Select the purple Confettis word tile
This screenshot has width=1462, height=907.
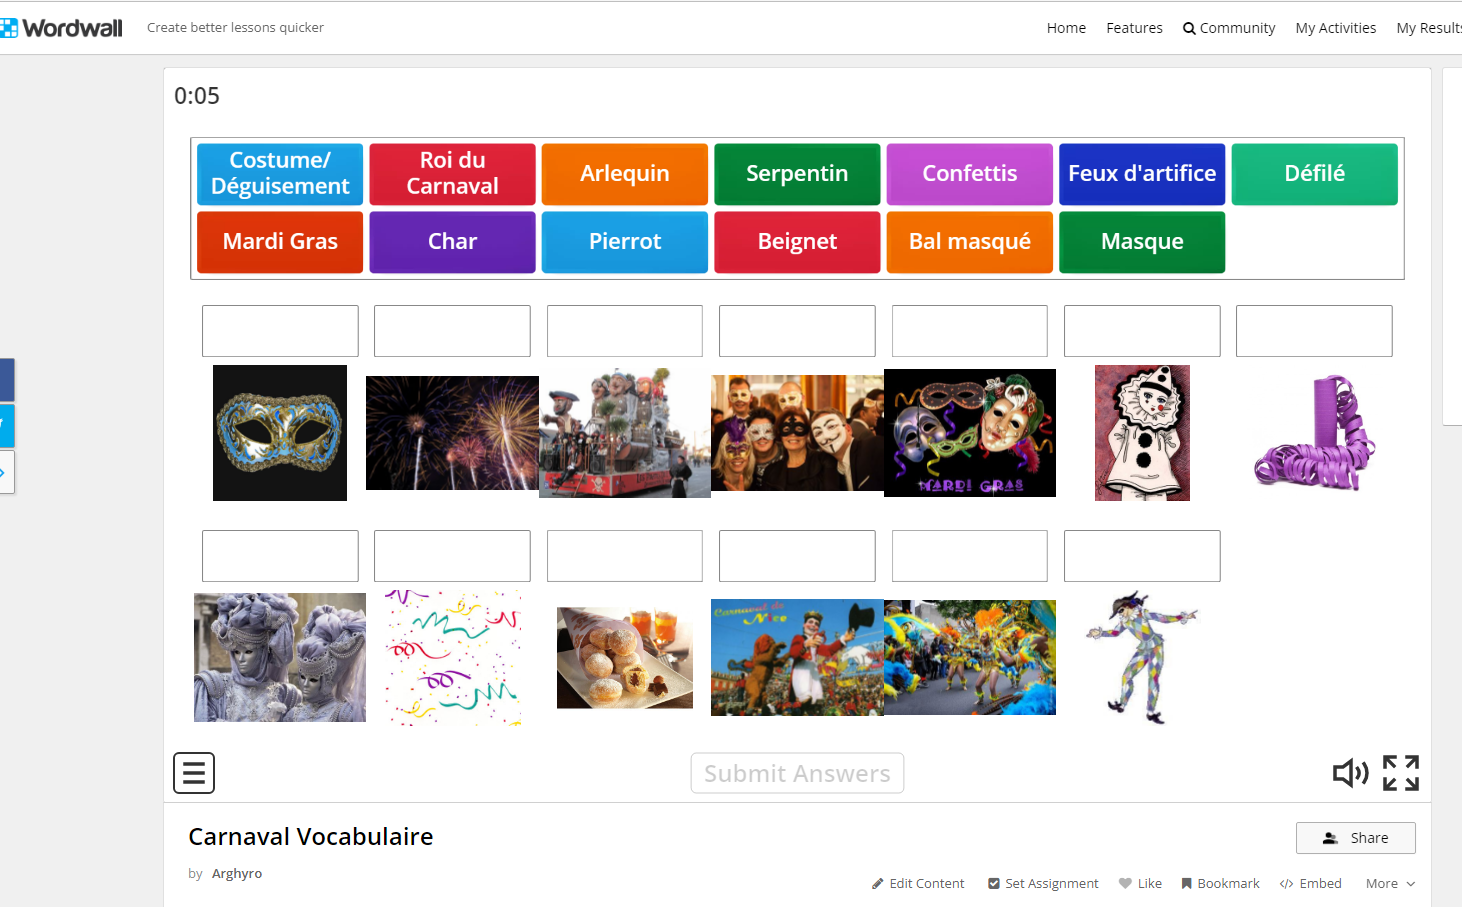pyautogui.click(x=969, y=174)
